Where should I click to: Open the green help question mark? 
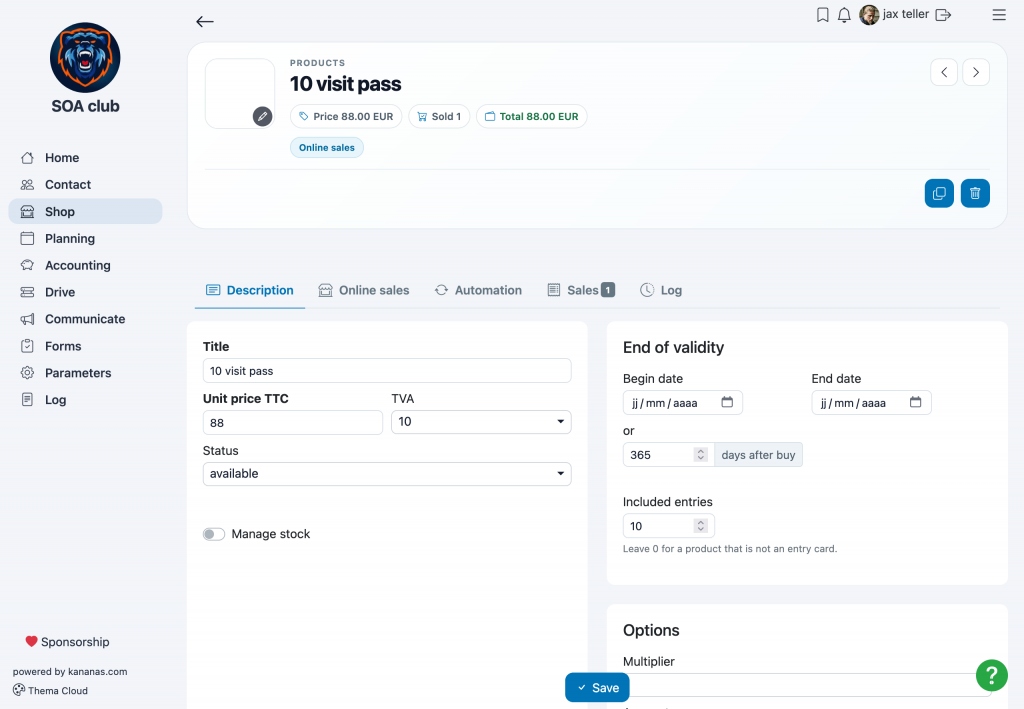991,675
